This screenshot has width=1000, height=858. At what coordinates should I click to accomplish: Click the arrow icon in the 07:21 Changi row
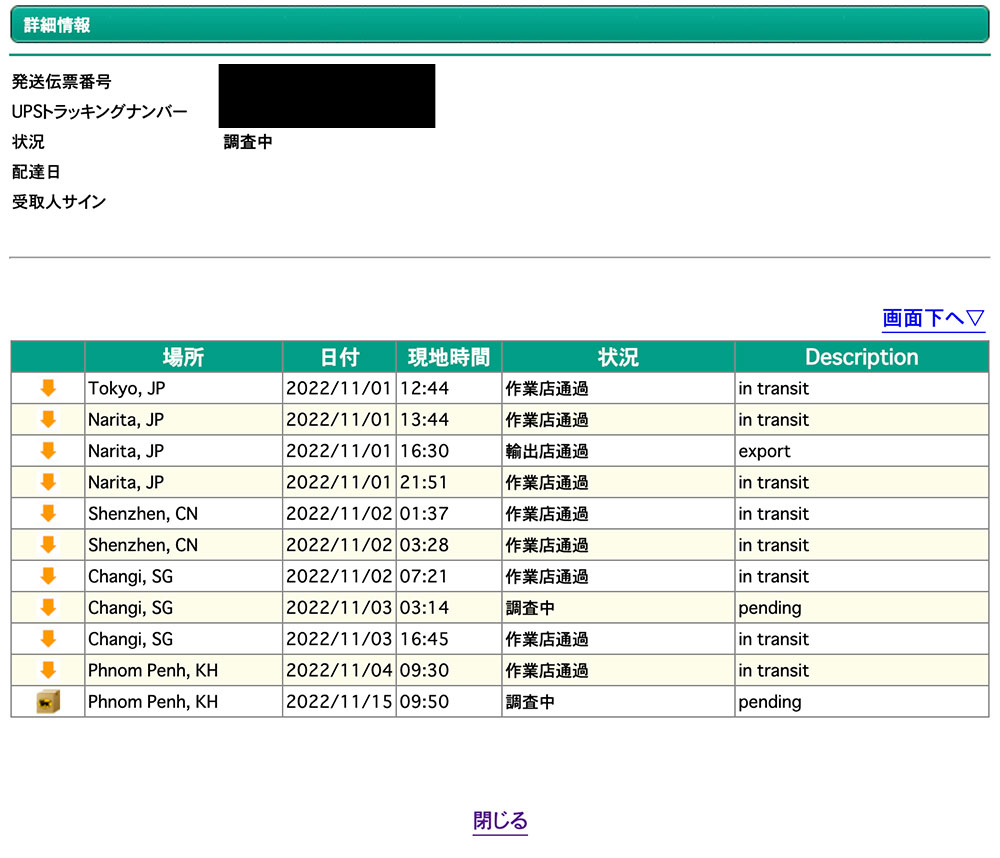point(48,575)
